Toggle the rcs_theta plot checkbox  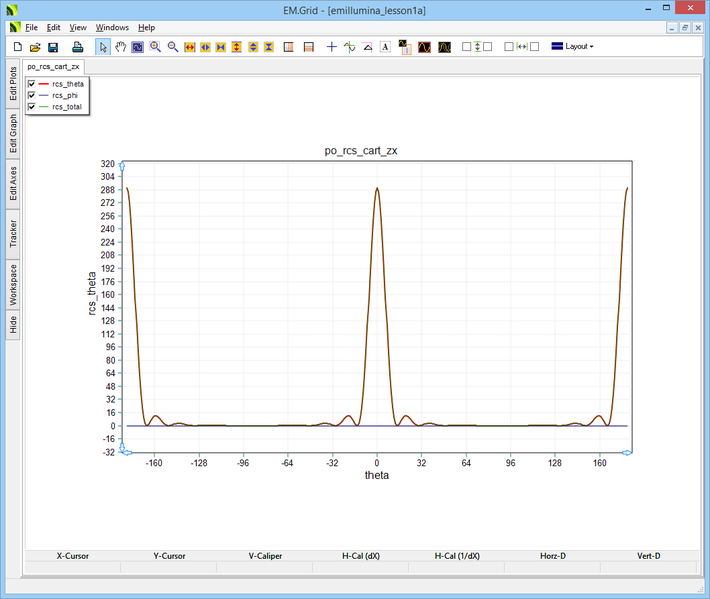pos(32,84)
